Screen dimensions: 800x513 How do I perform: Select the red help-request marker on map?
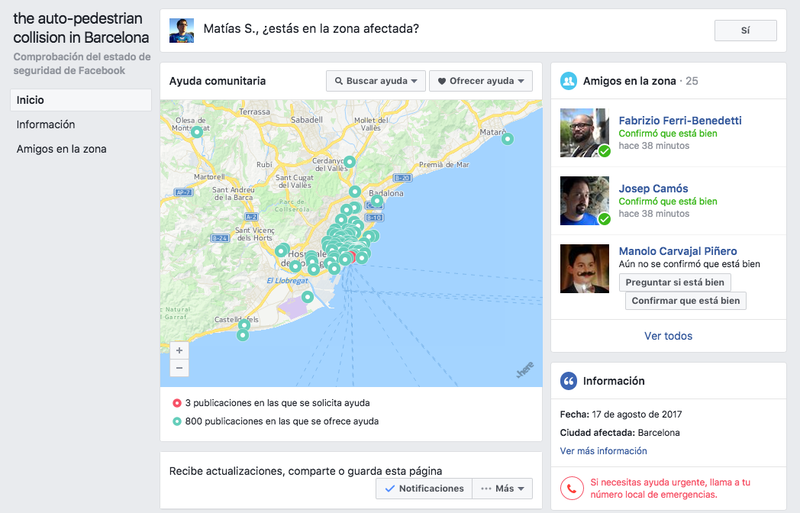[x=353, y=256]
